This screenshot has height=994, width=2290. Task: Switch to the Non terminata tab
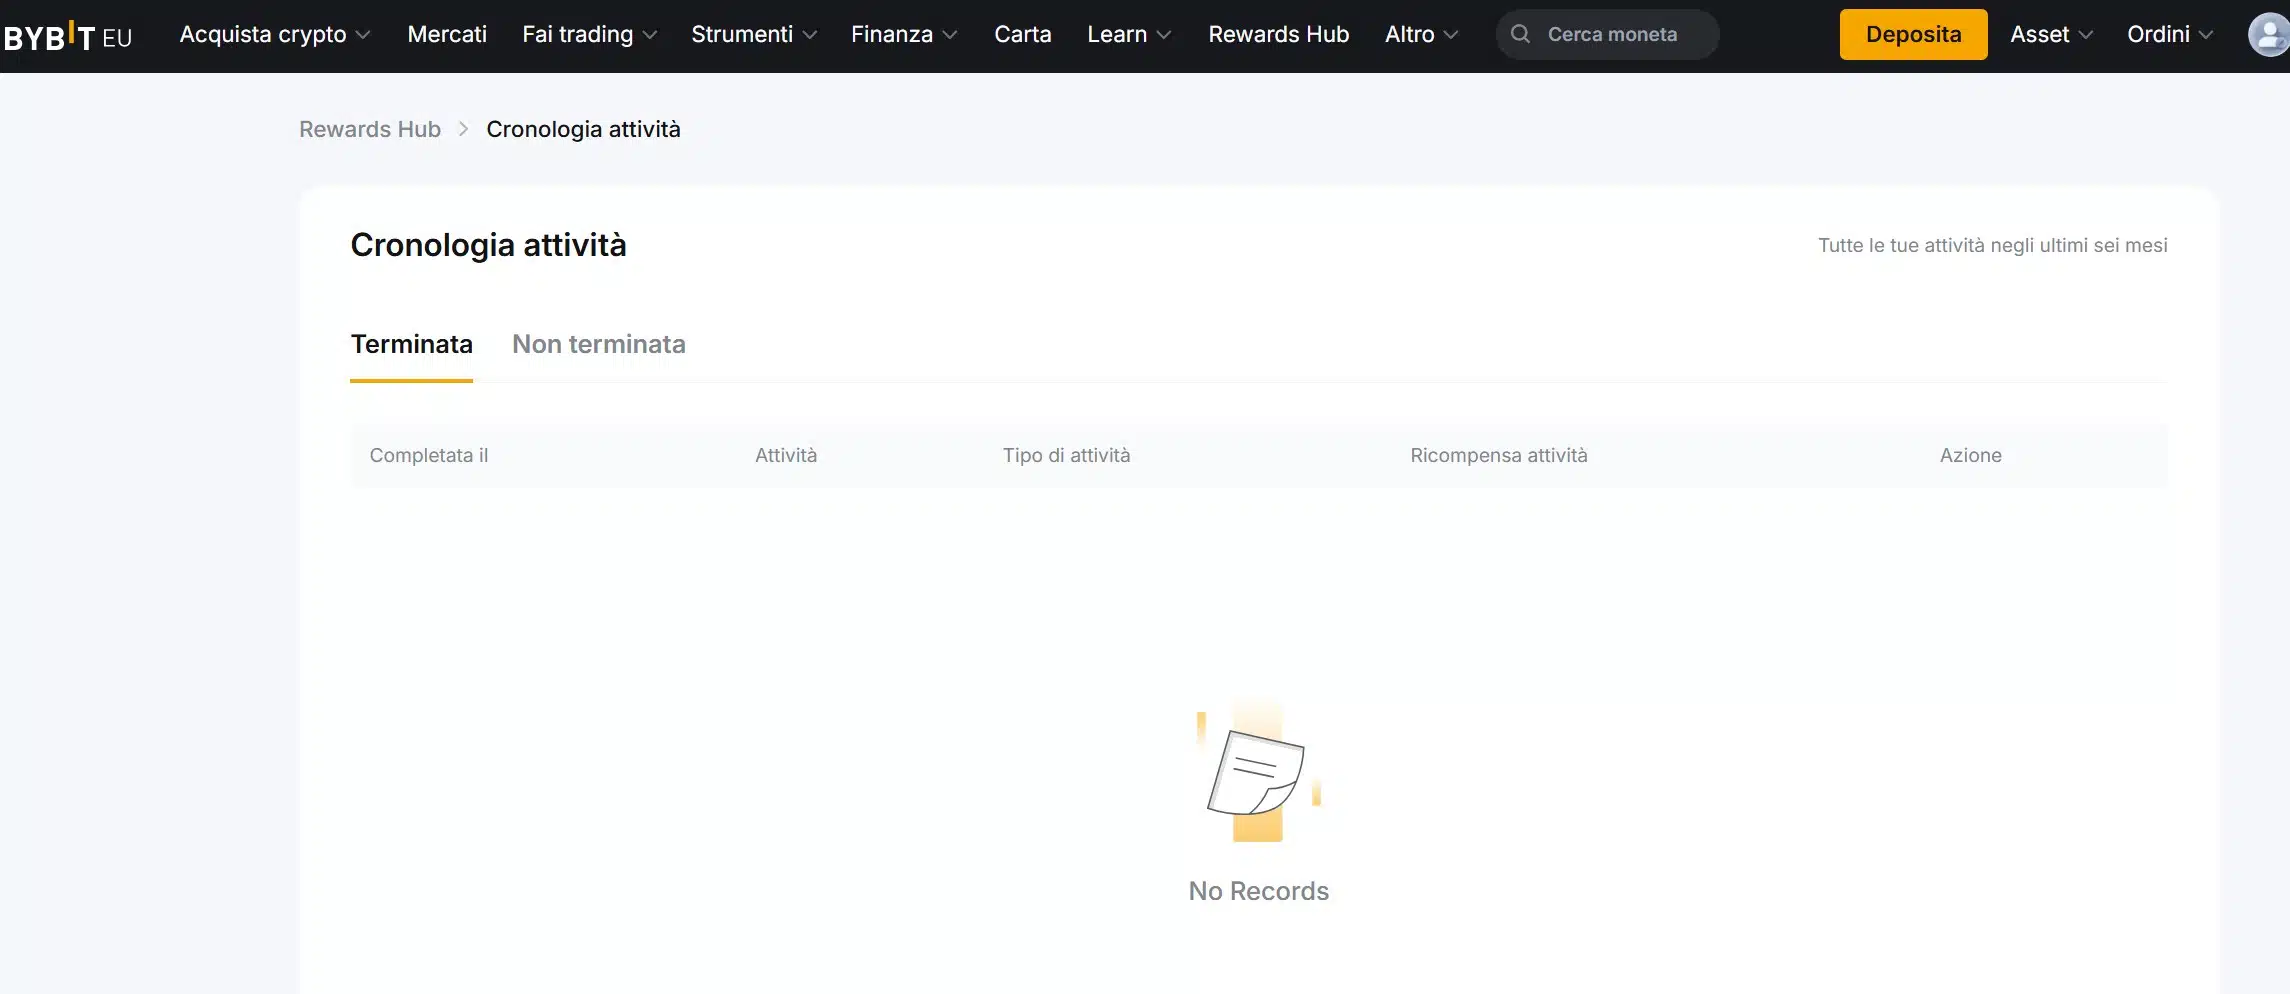[x=598, y=344]
